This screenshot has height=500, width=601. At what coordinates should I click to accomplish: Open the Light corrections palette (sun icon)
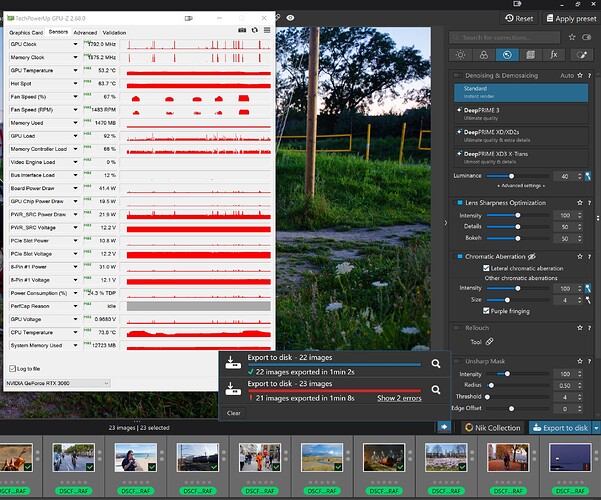[x=459, y=56]
